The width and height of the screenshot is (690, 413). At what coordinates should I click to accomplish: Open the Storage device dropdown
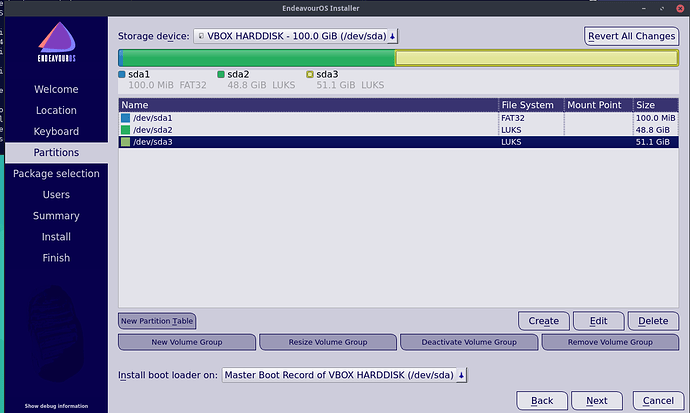click(296, 36)
